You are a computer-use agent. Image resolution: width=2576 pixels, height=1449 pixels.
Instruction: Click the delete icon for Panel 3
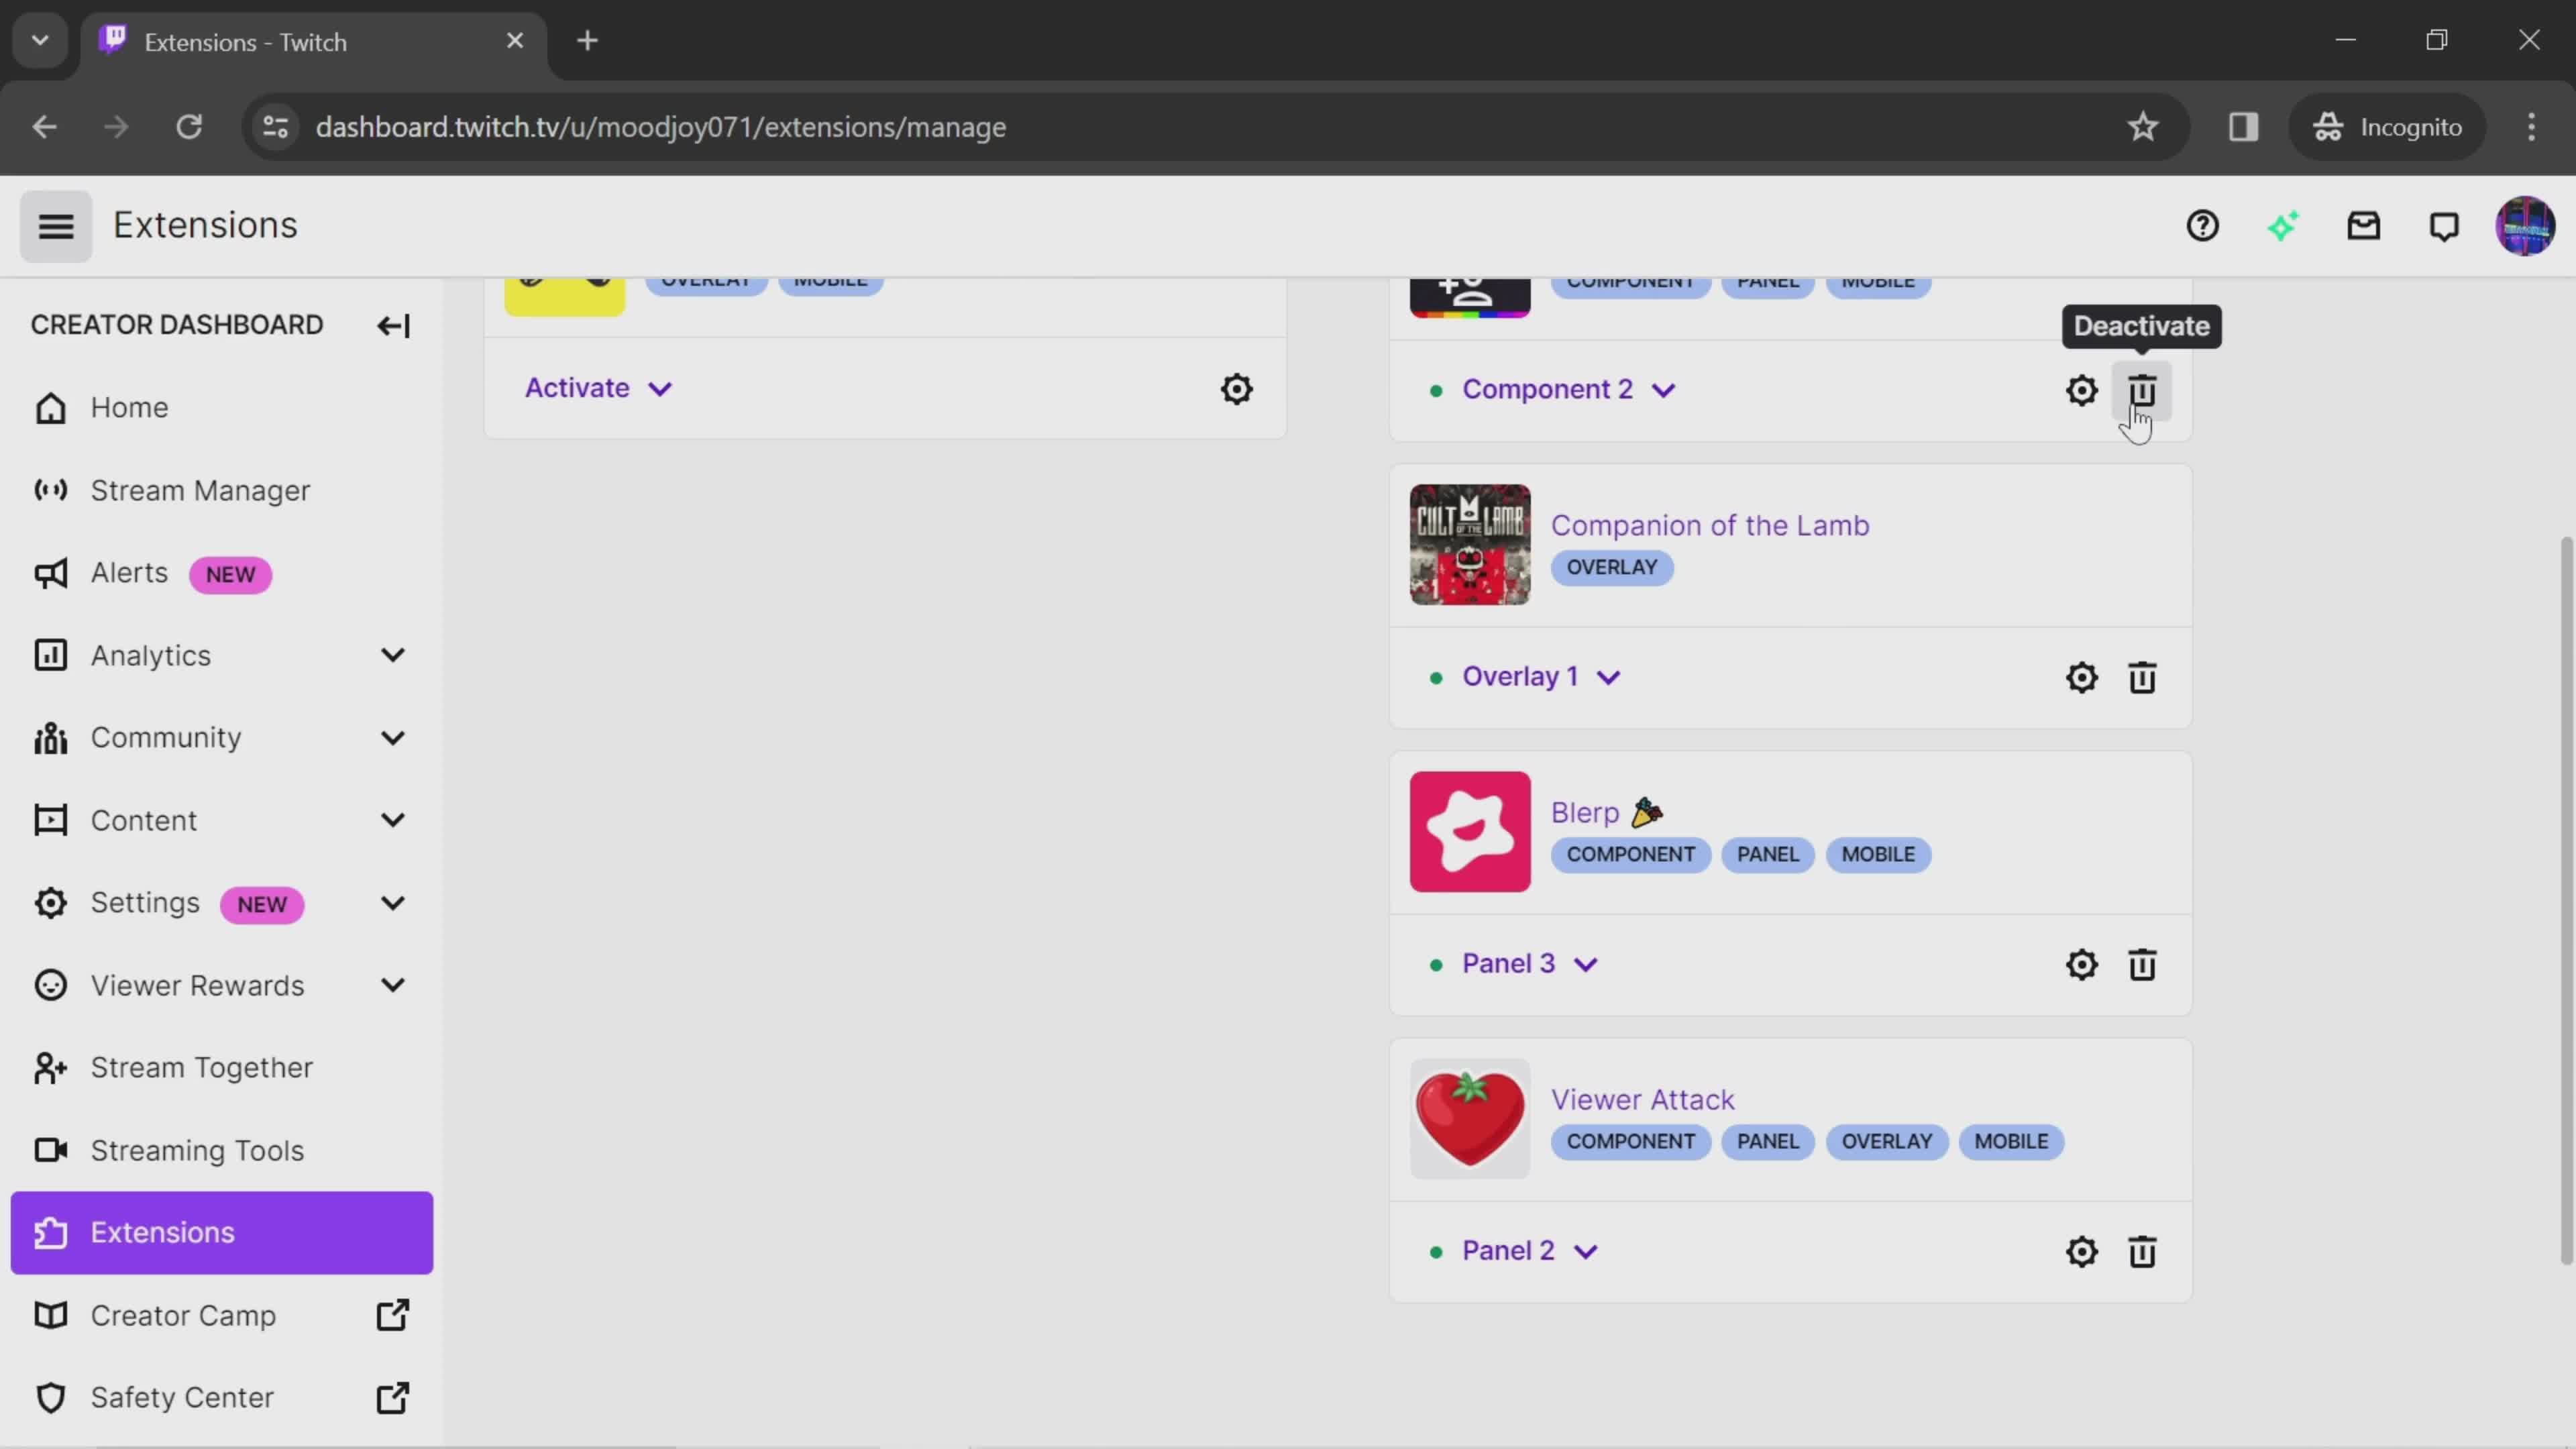pos(2143,964)
